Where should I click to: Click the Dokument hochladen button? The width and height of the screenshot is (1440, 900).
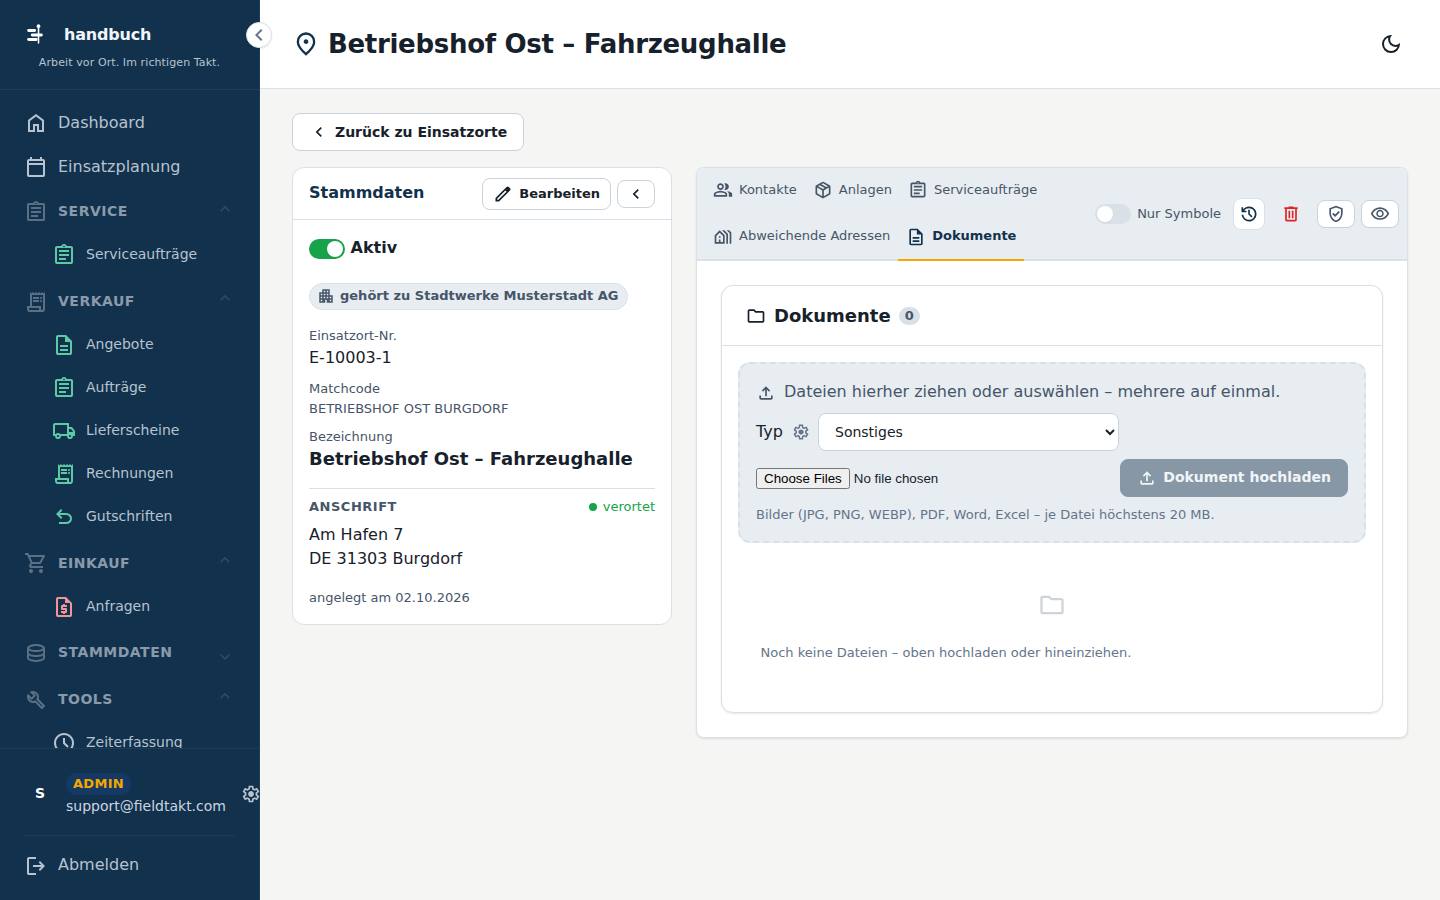[x=1234, y=478]
